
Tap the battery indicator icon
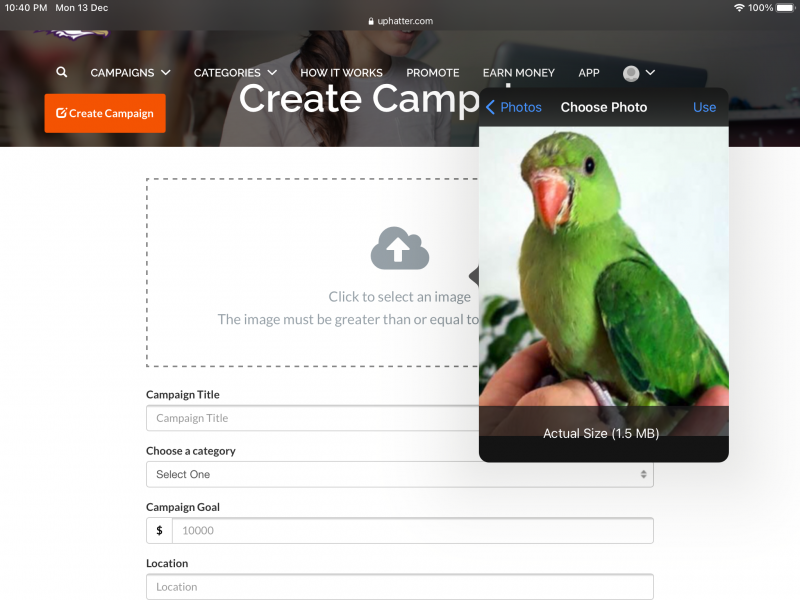click(x=786, y=8)
